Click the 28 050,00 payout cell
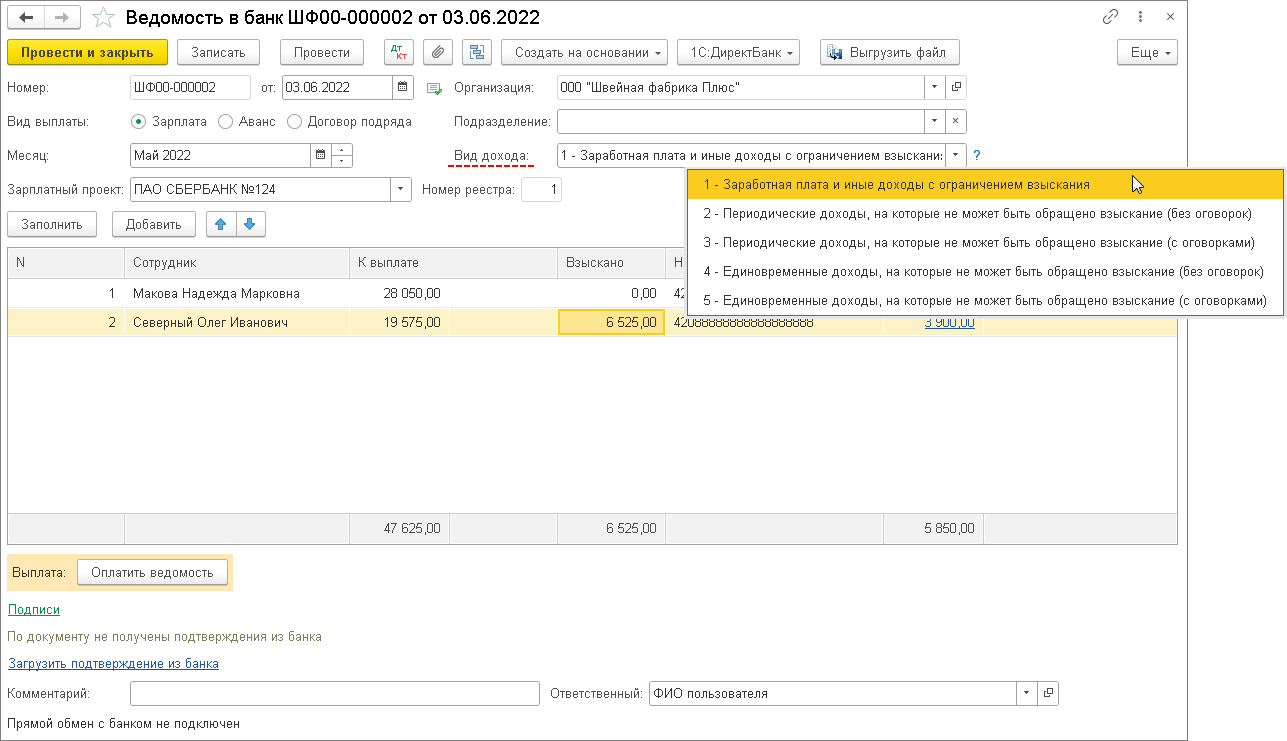 pos(400,293)
